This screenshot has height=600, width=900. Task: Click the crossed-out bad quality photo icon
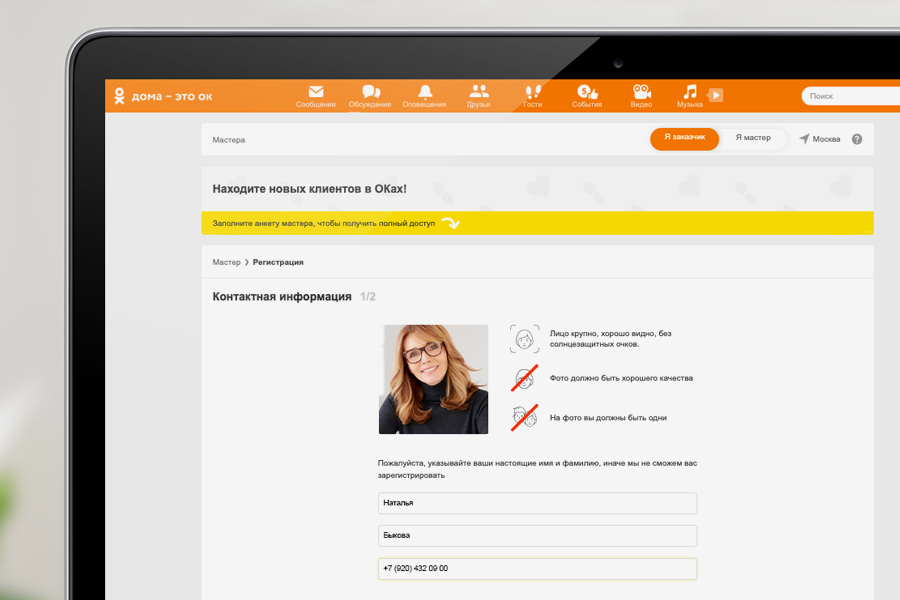(525, 378)
